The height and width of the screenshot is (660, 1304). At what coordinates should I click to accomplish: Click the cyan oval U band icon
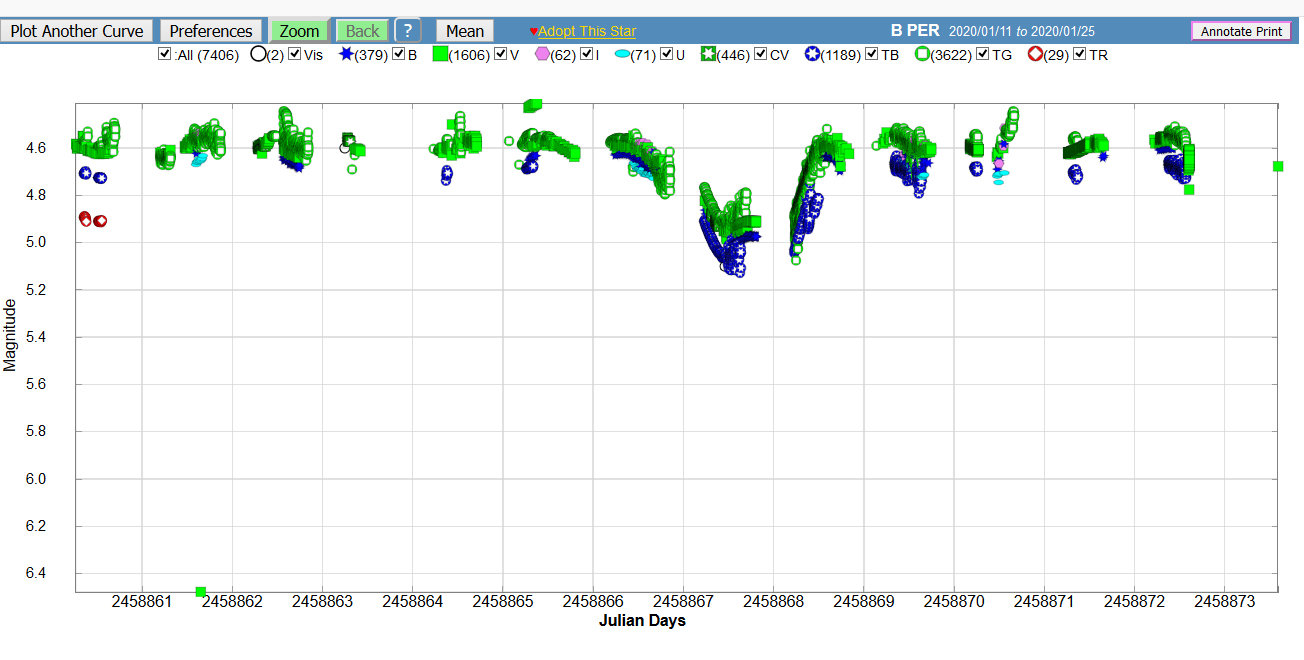(x=622, y=55)
